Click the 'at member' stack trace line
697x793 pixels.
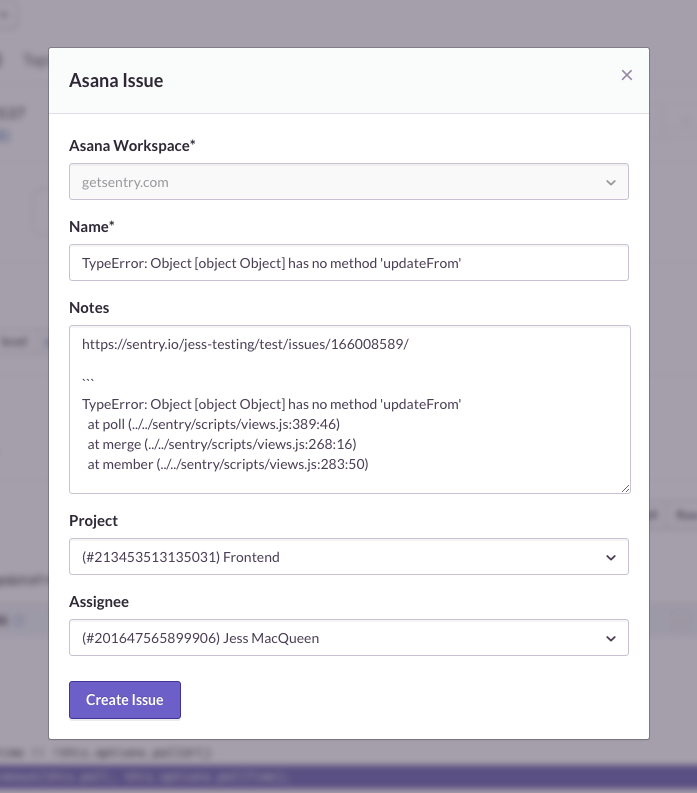[228, 464]
